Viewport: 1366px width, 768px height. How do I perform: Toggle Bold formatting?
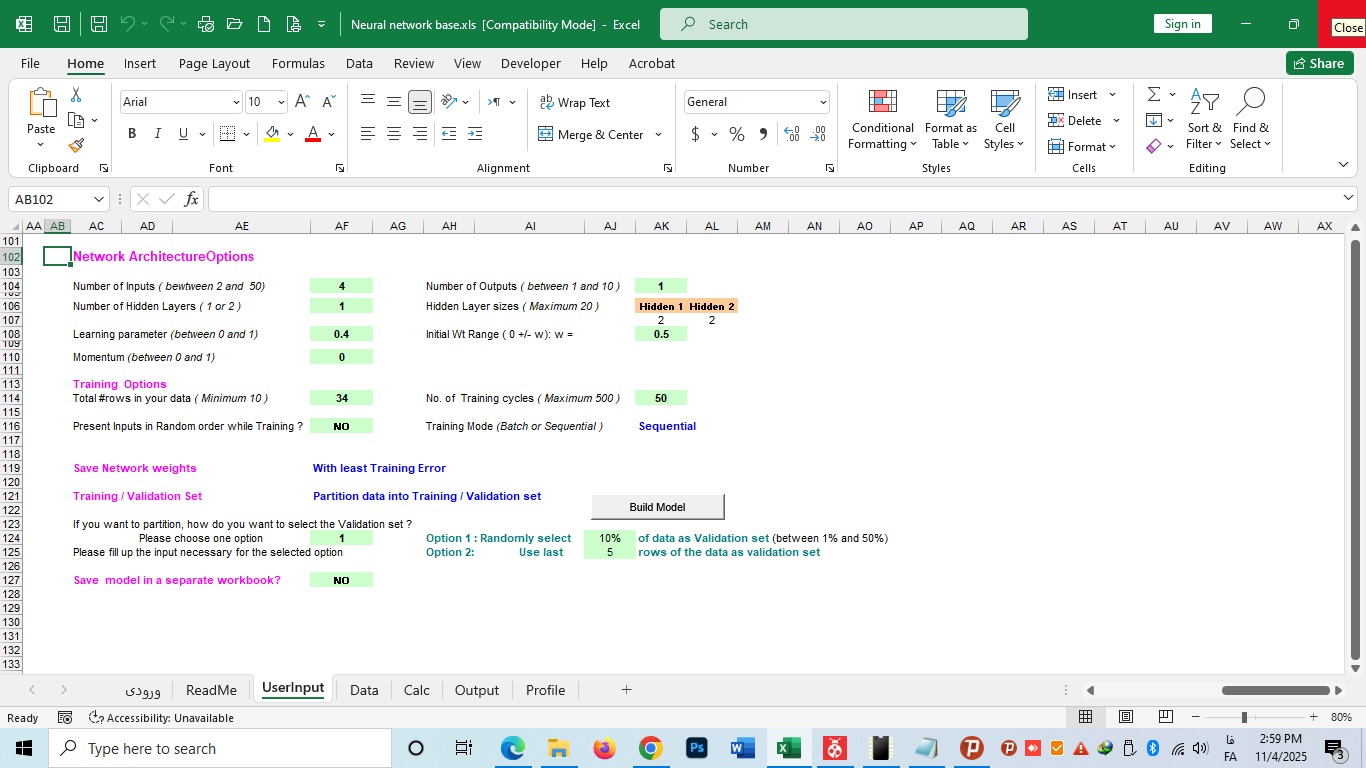point(132,134)
